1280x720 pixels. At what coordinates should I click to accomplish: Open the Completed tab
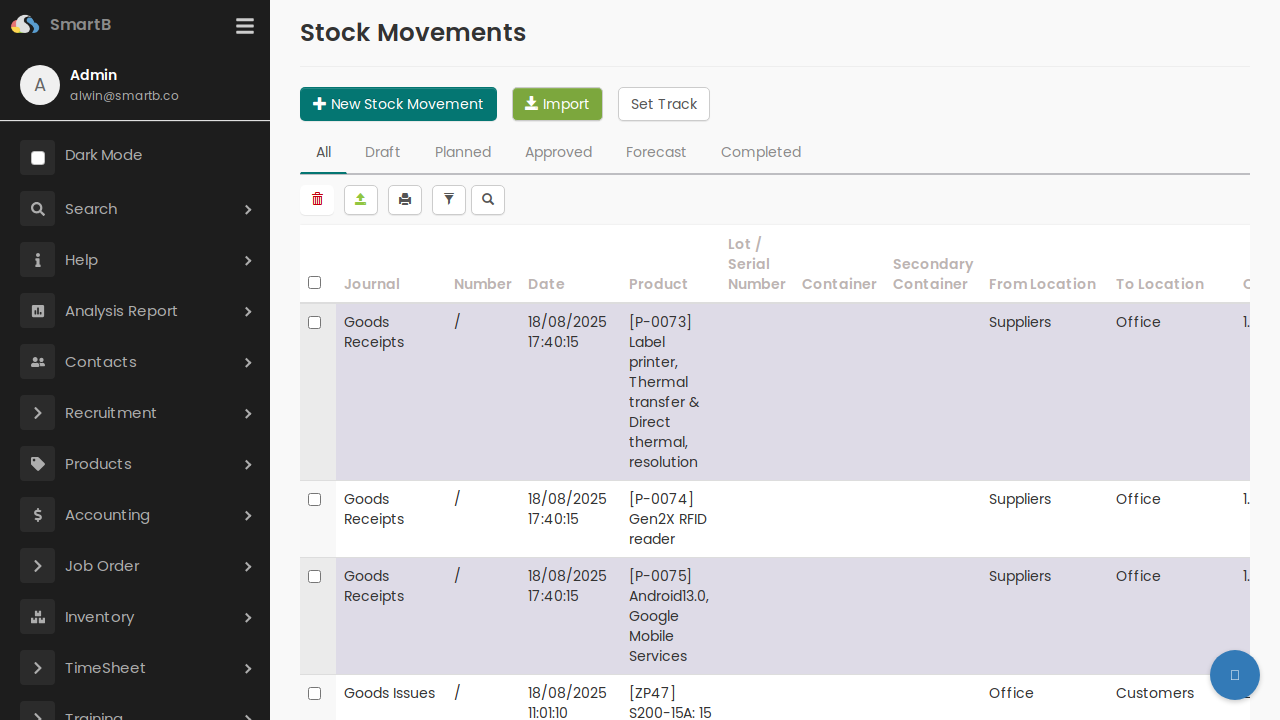760,152
